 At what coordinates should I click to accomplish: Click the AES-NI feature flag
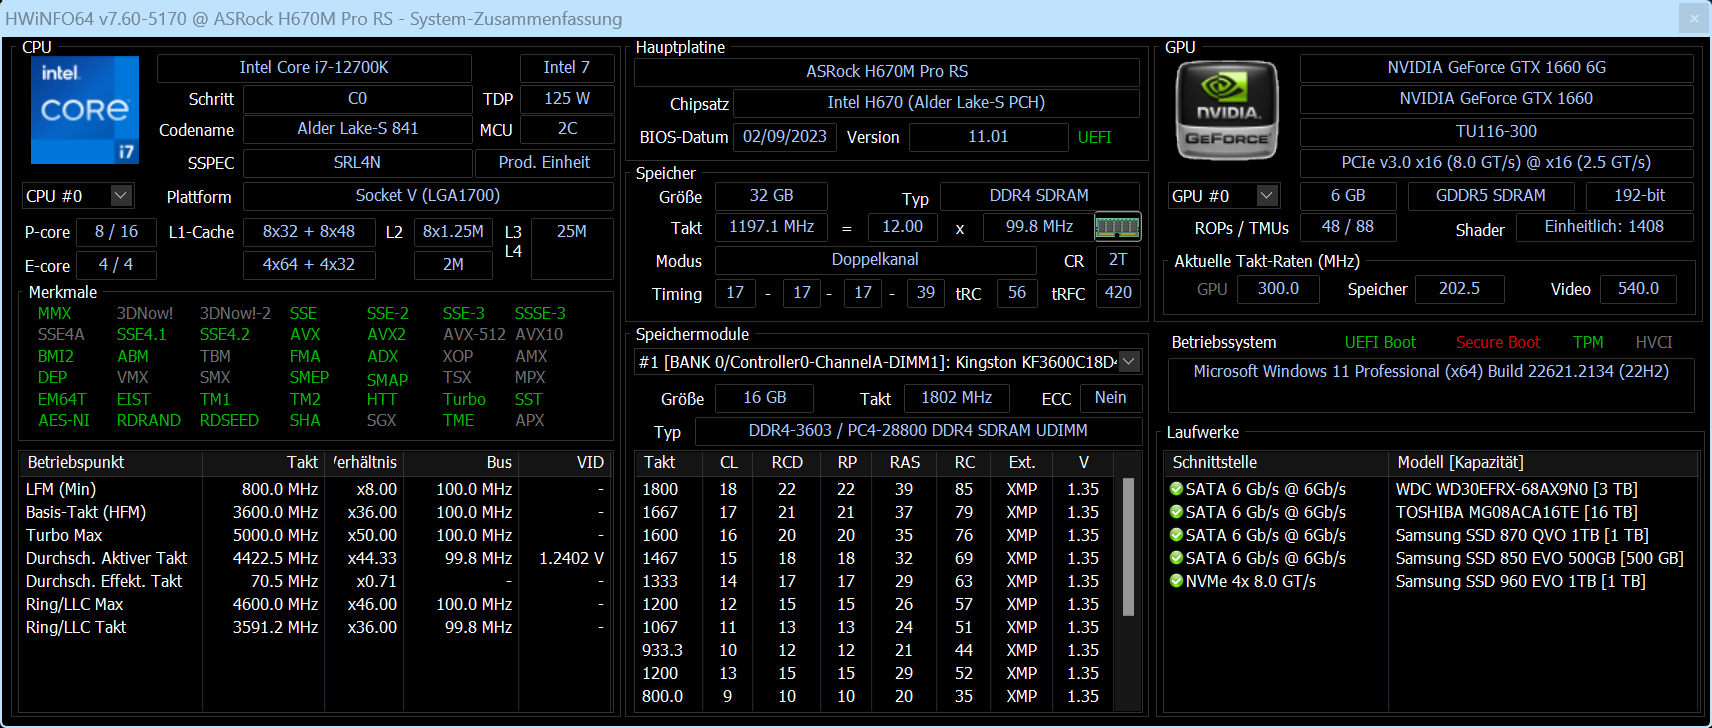tap(64, 421)
